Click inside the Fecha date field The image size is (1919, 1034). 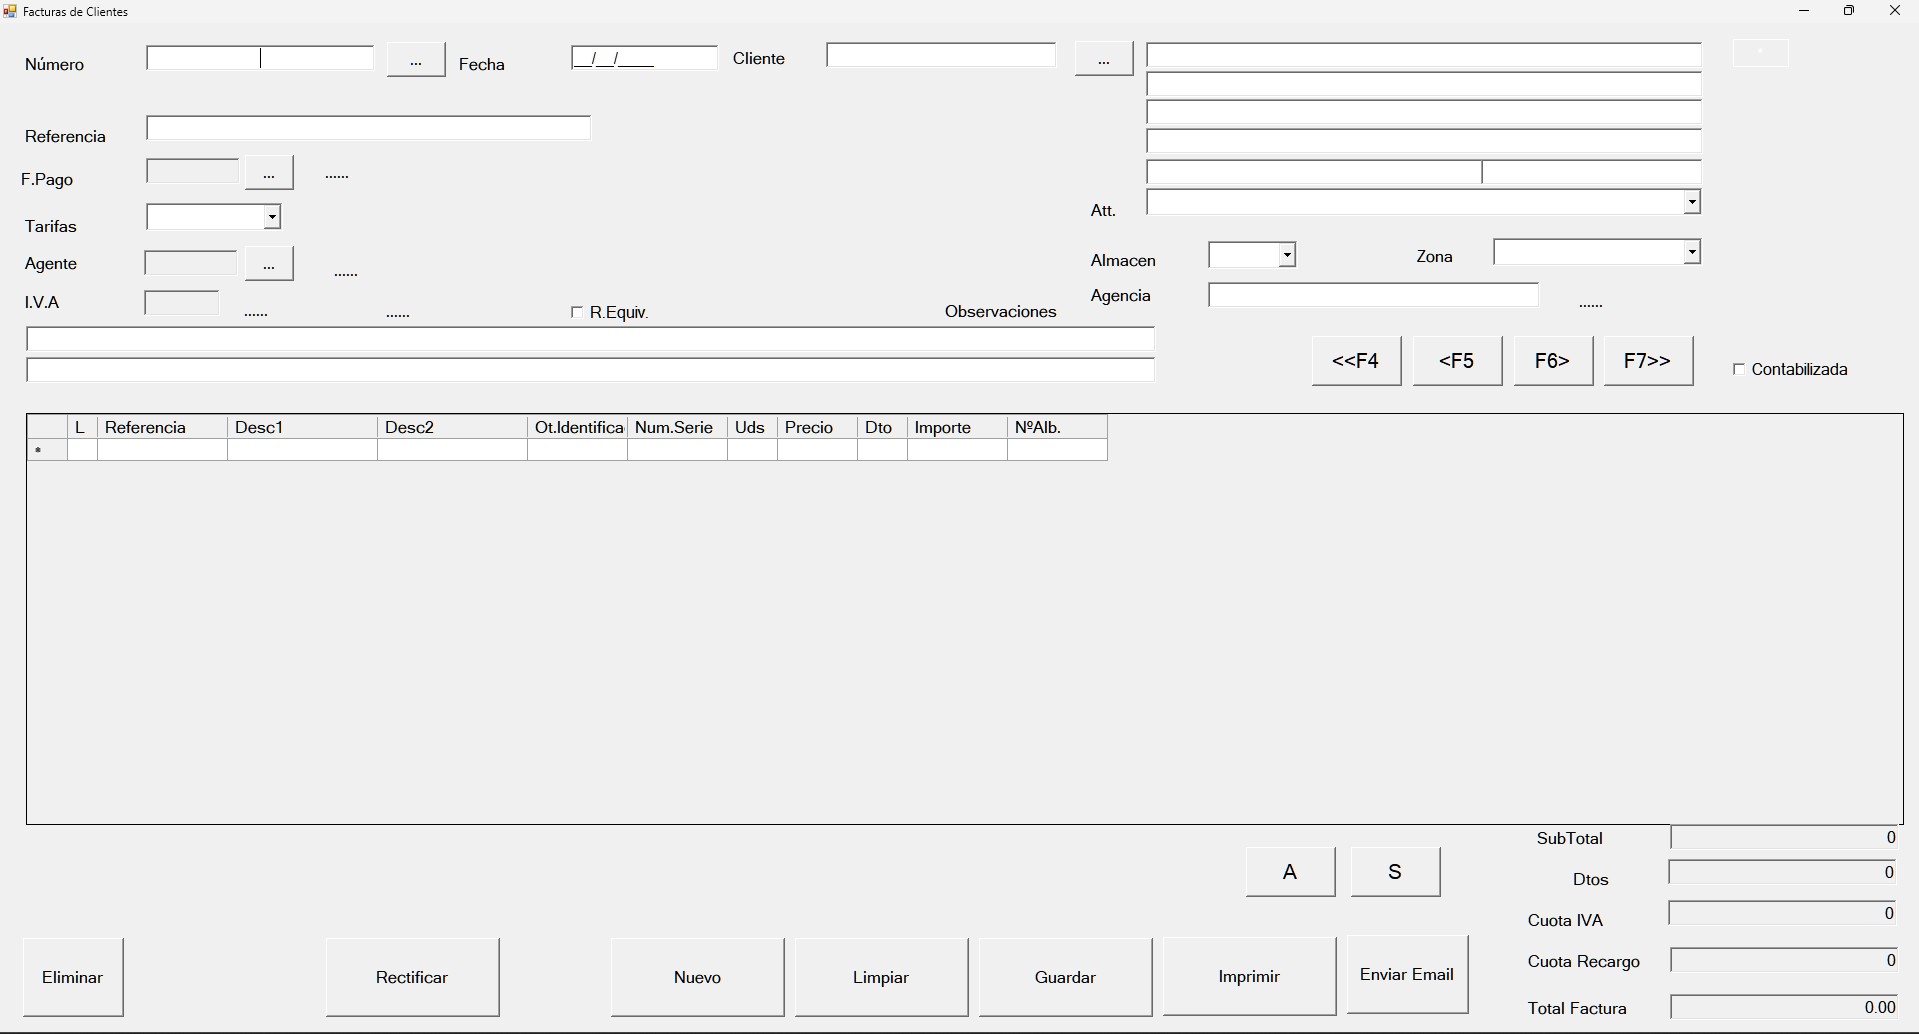pyautogui.click(x=643, y=58)
